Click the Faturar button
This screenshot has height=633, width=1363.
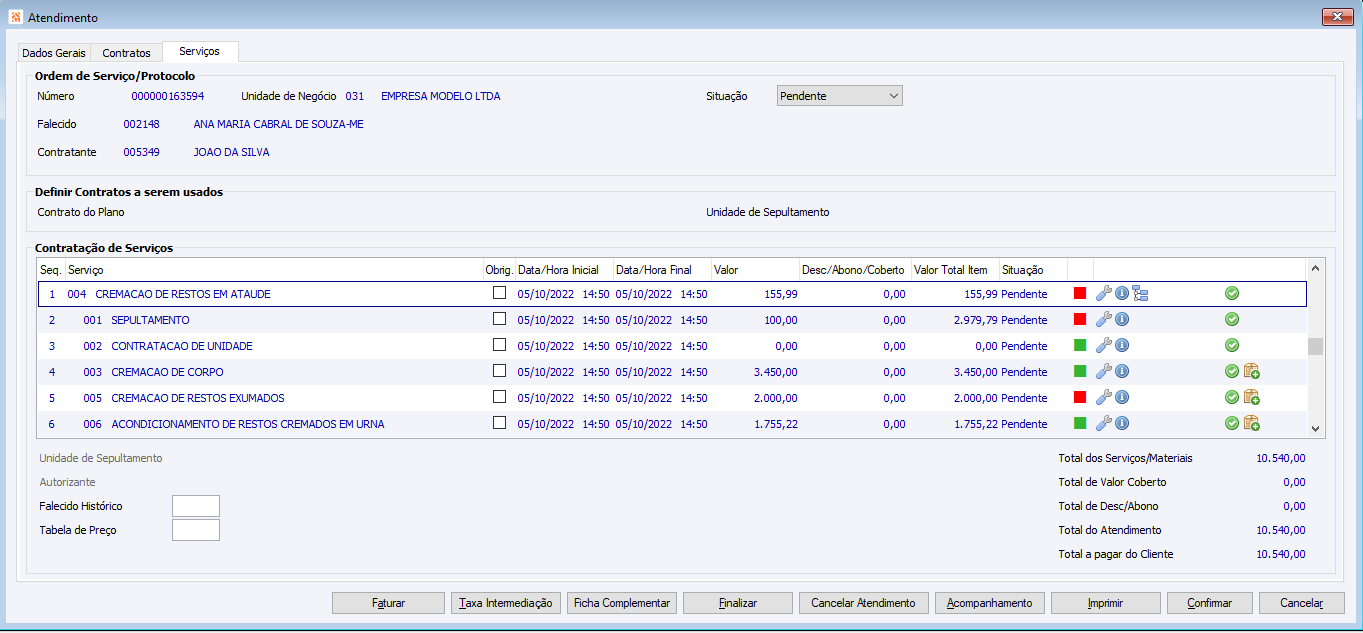click(x=388, y=603)
